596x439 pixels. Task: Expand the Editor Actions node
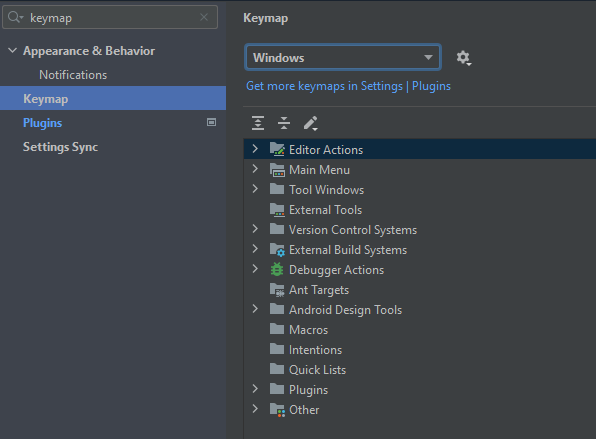click(x=255, y=149)
